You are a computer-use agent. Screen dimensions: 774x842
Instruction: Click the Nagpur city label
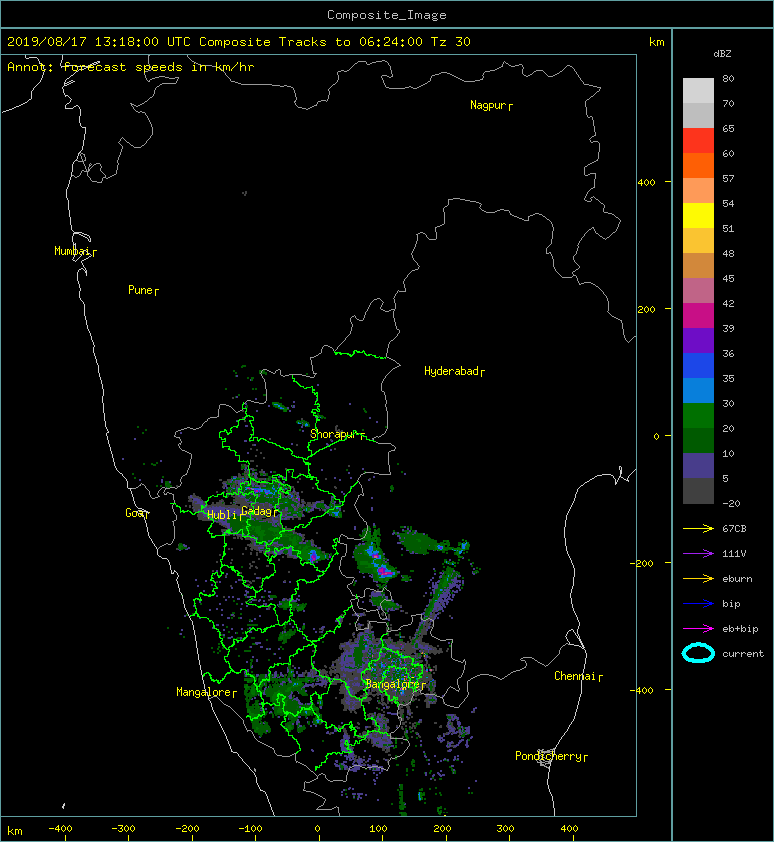(488, 105)
